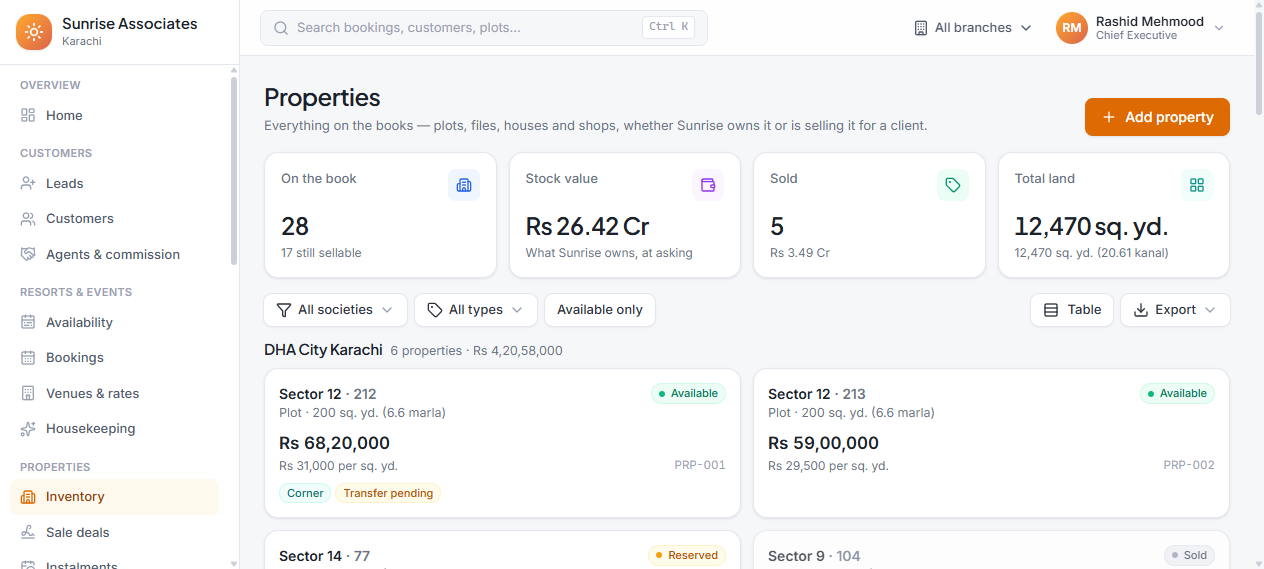Image resolution: width=1264 pixels, height=569 pixels.
Task: Click the Housekeeping sparkle icon
Action: click(28, 428)
